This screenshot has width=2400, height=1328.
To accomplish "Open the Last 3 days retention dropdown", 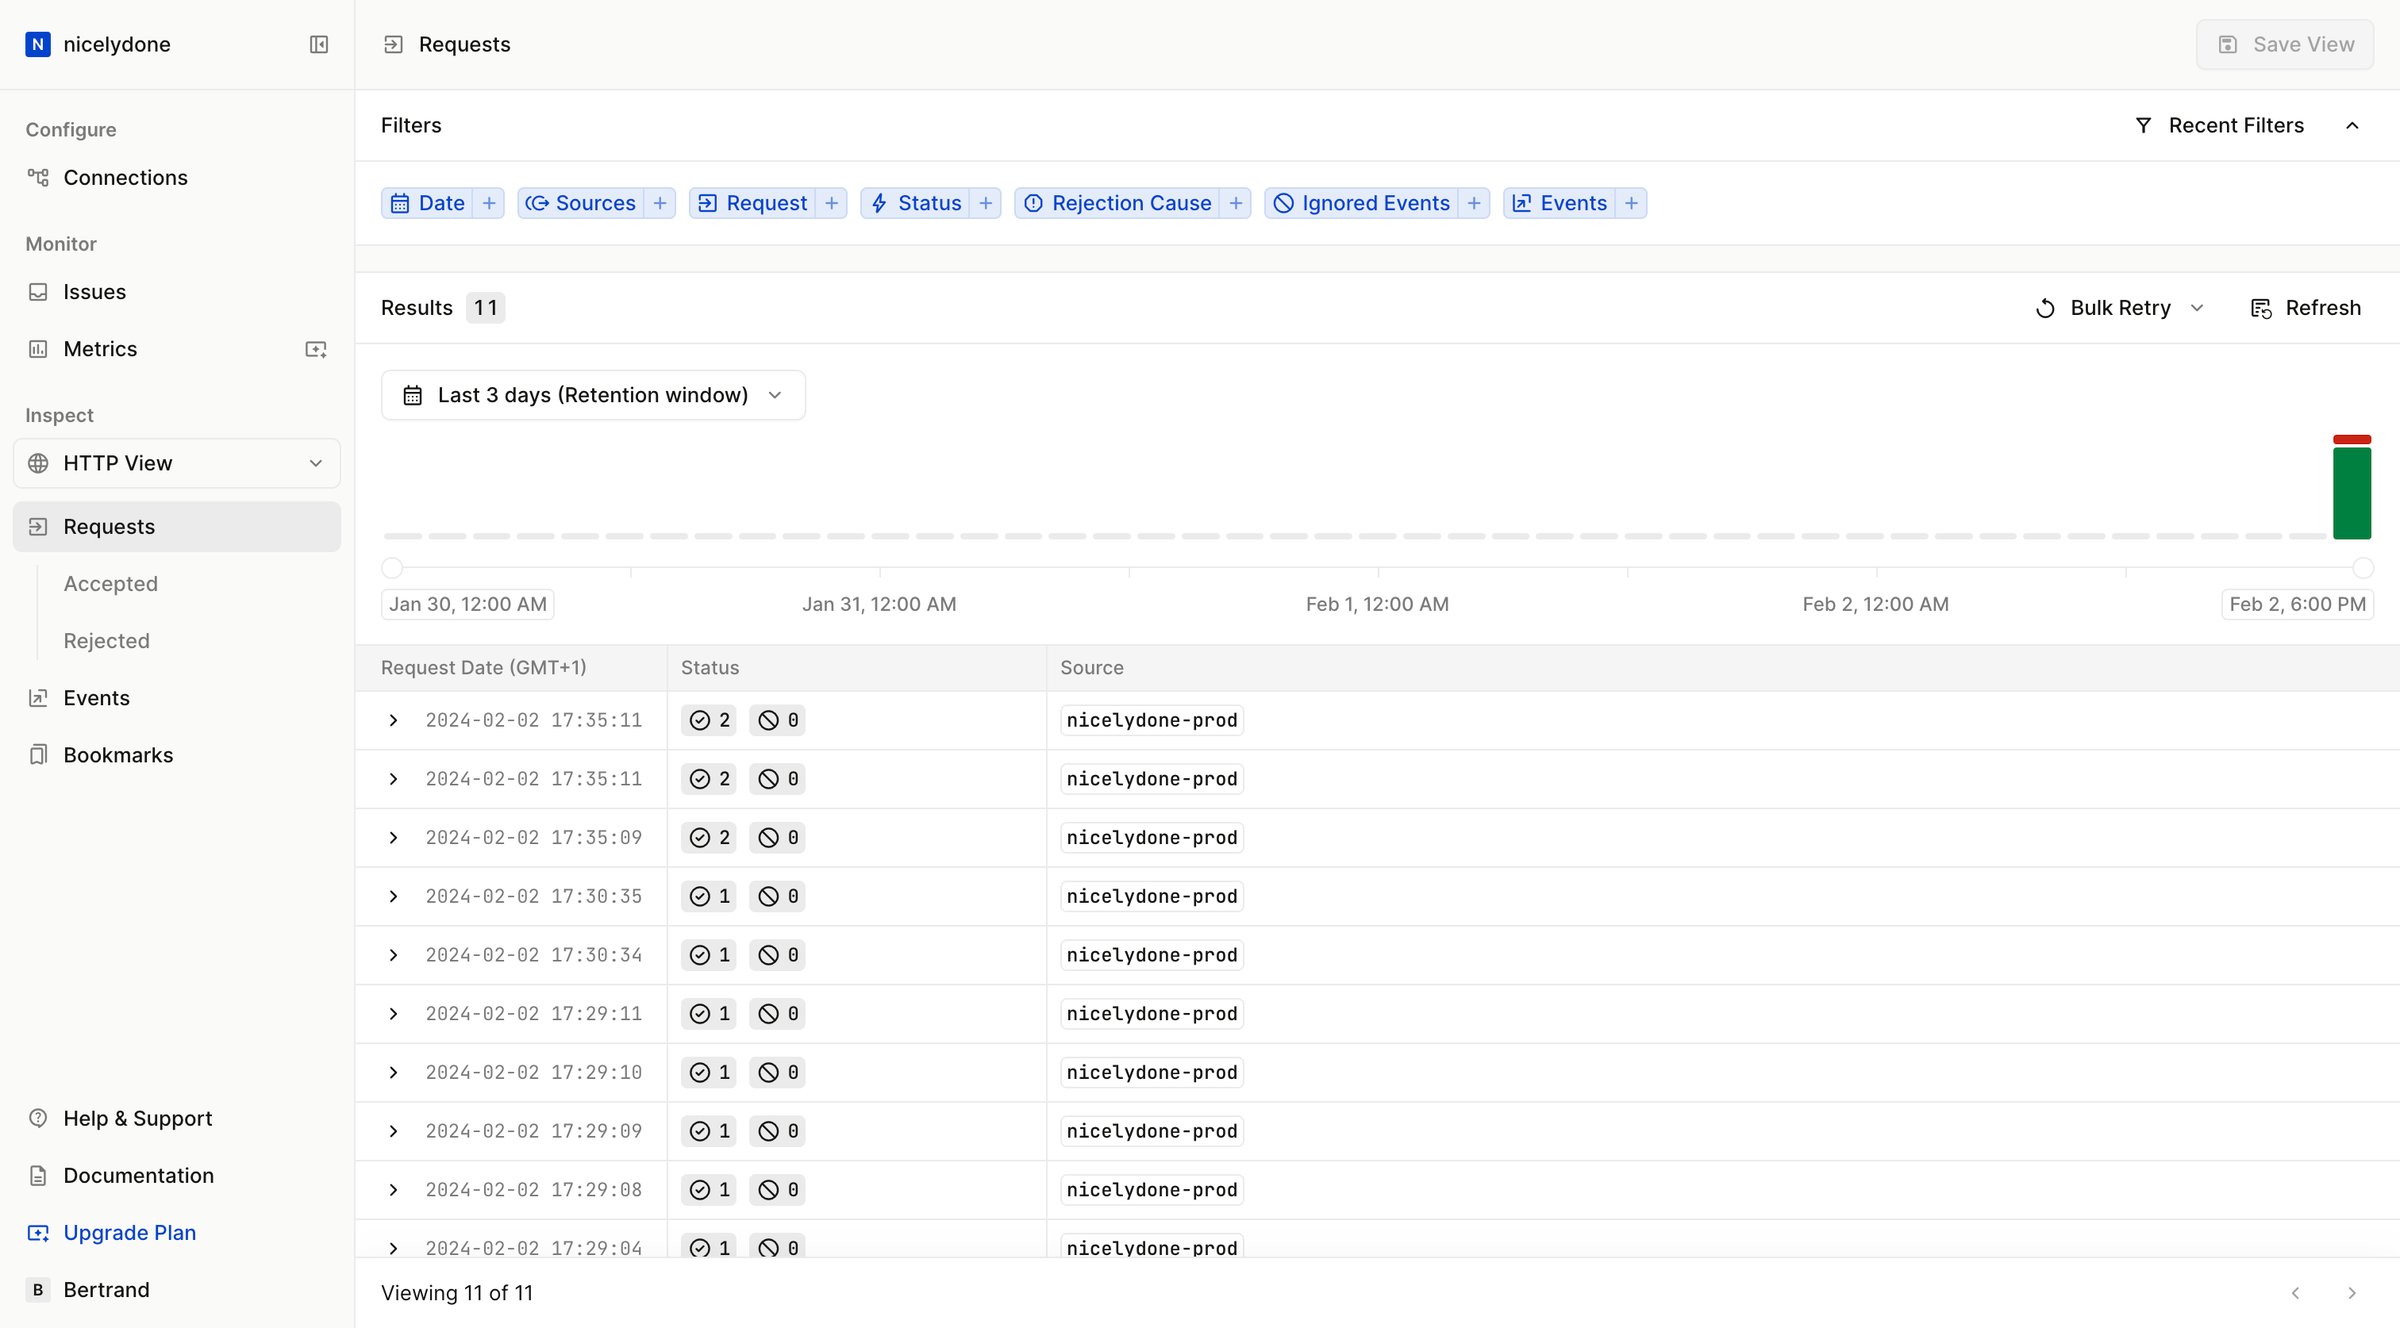I will 593,395.
